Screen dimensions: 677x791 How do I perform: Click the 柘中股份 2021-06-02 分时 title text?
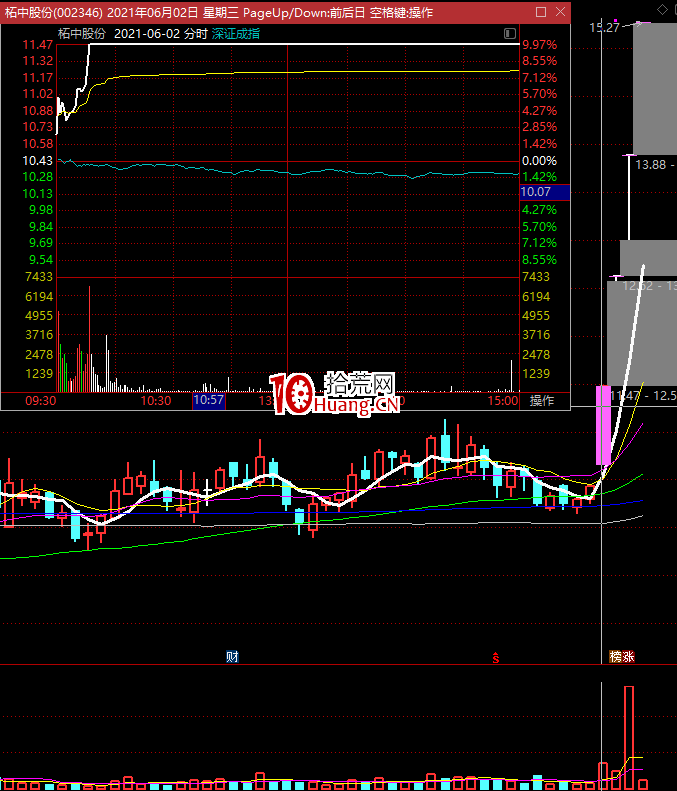133,34
